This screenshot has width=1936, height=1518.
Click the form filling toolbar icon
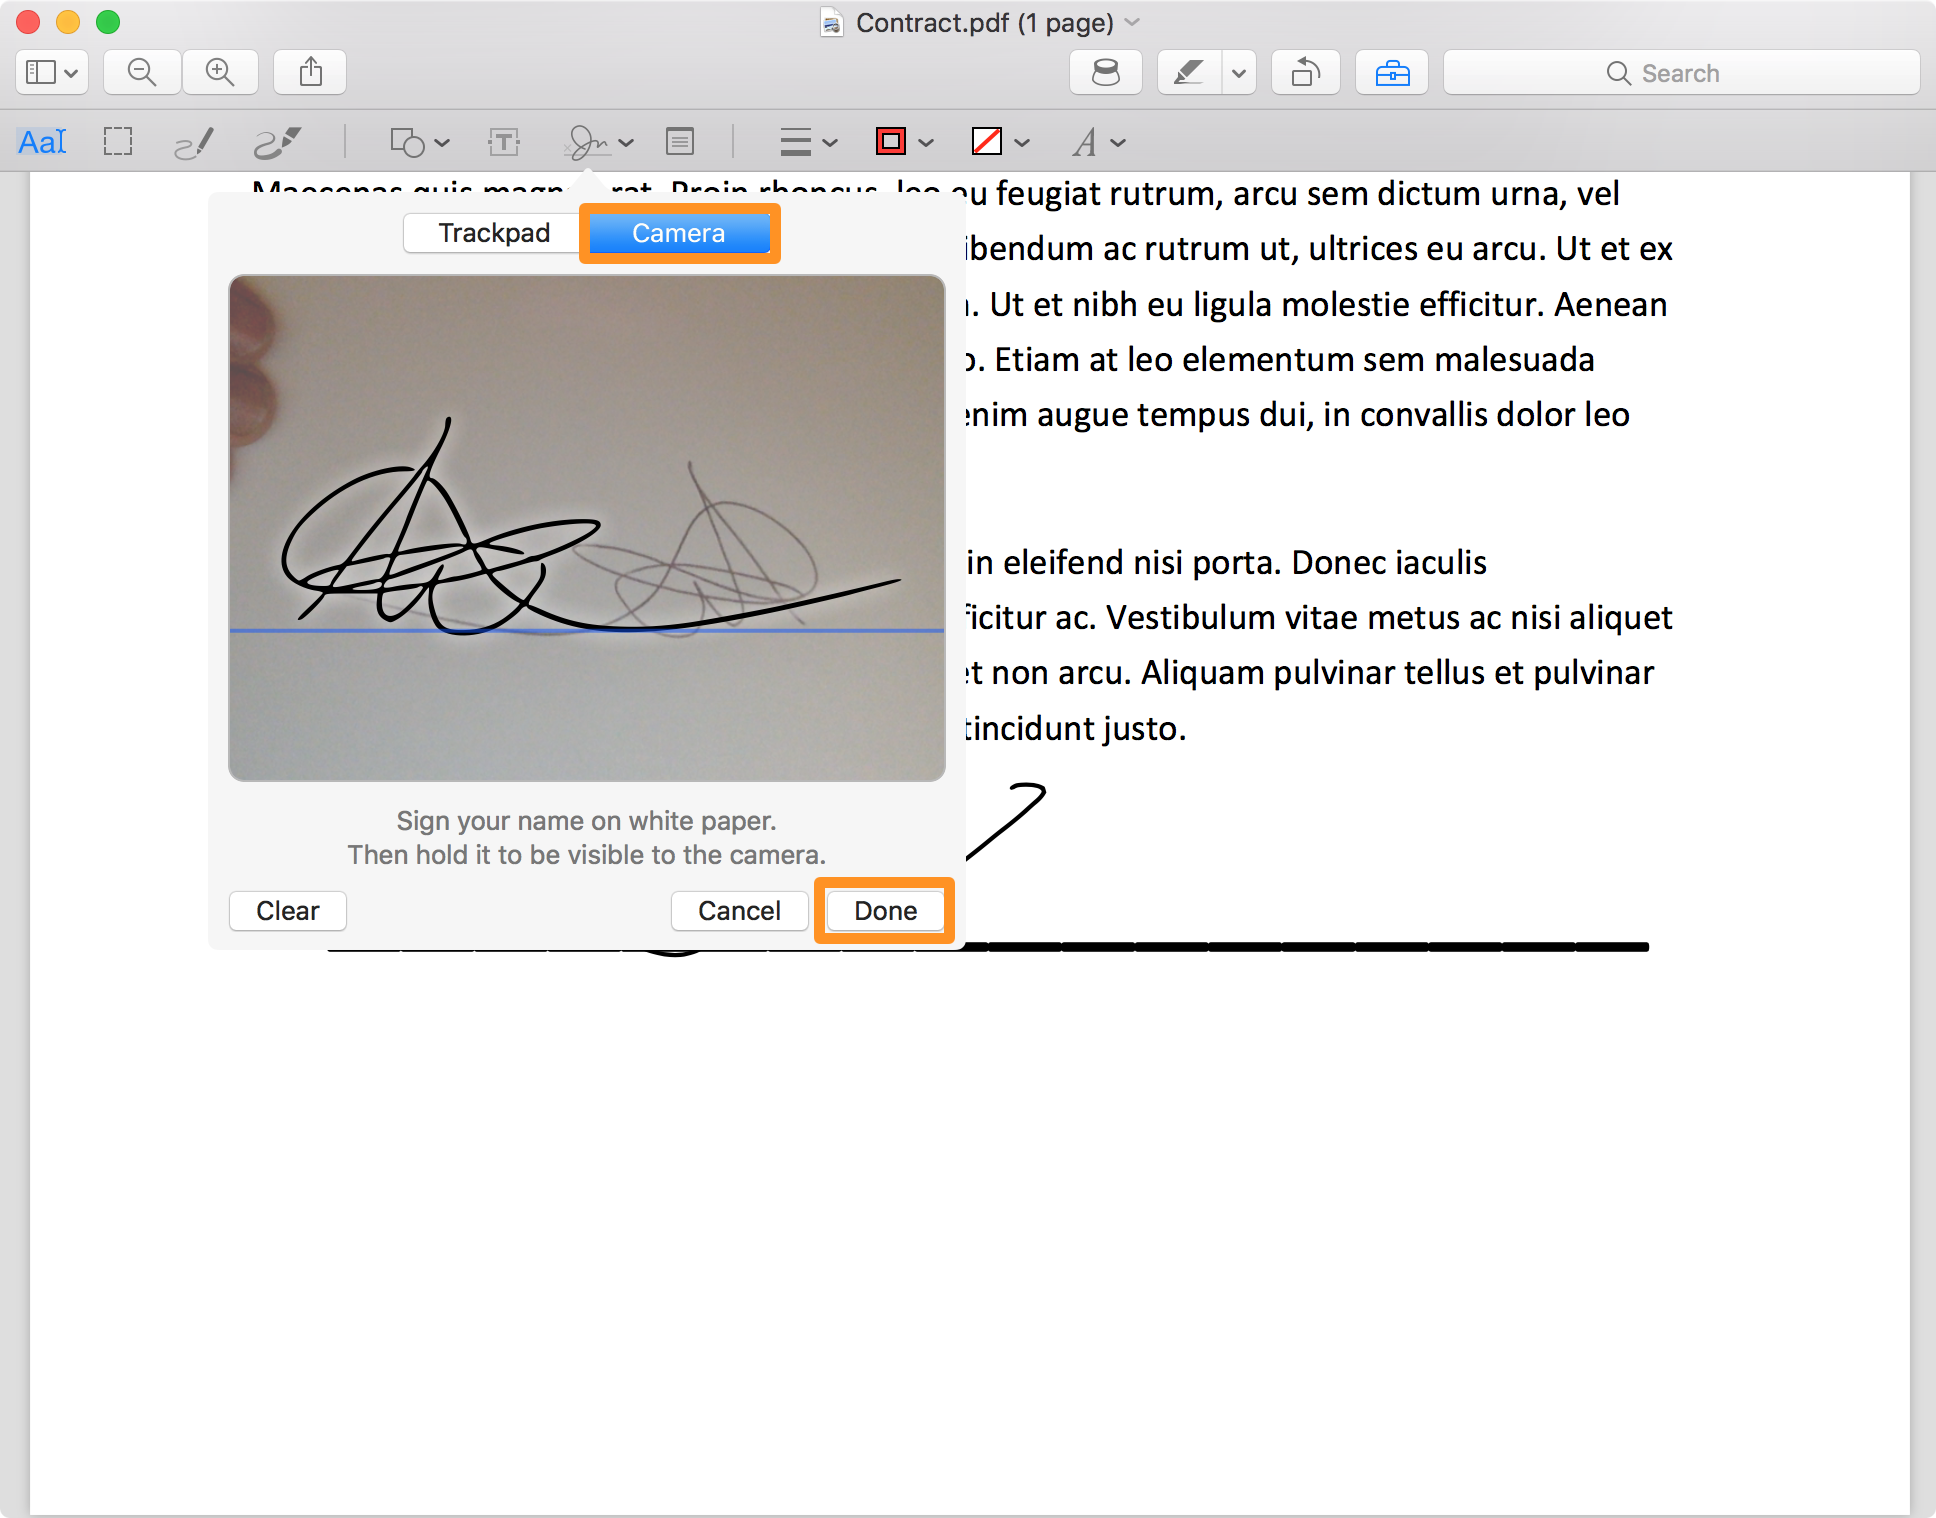[1105, 72]
